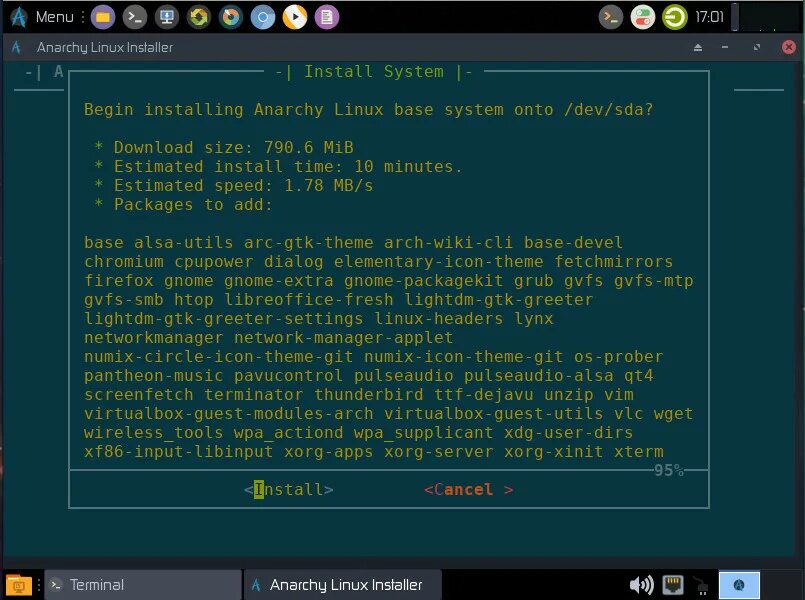This screenshot has height=600, width=805.
Task: Click the 'Anarchy Linux Installer' window title text
Action: [x=105, y=47]
